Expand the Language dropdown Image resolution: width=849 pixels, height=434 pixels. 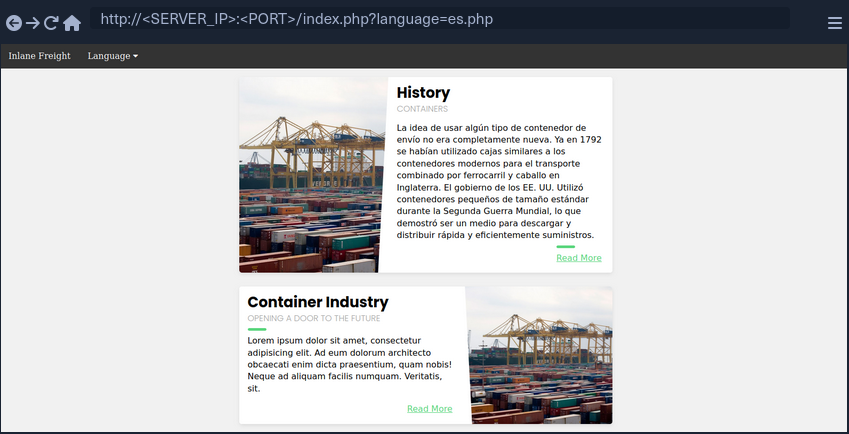(x=112, y=56)
